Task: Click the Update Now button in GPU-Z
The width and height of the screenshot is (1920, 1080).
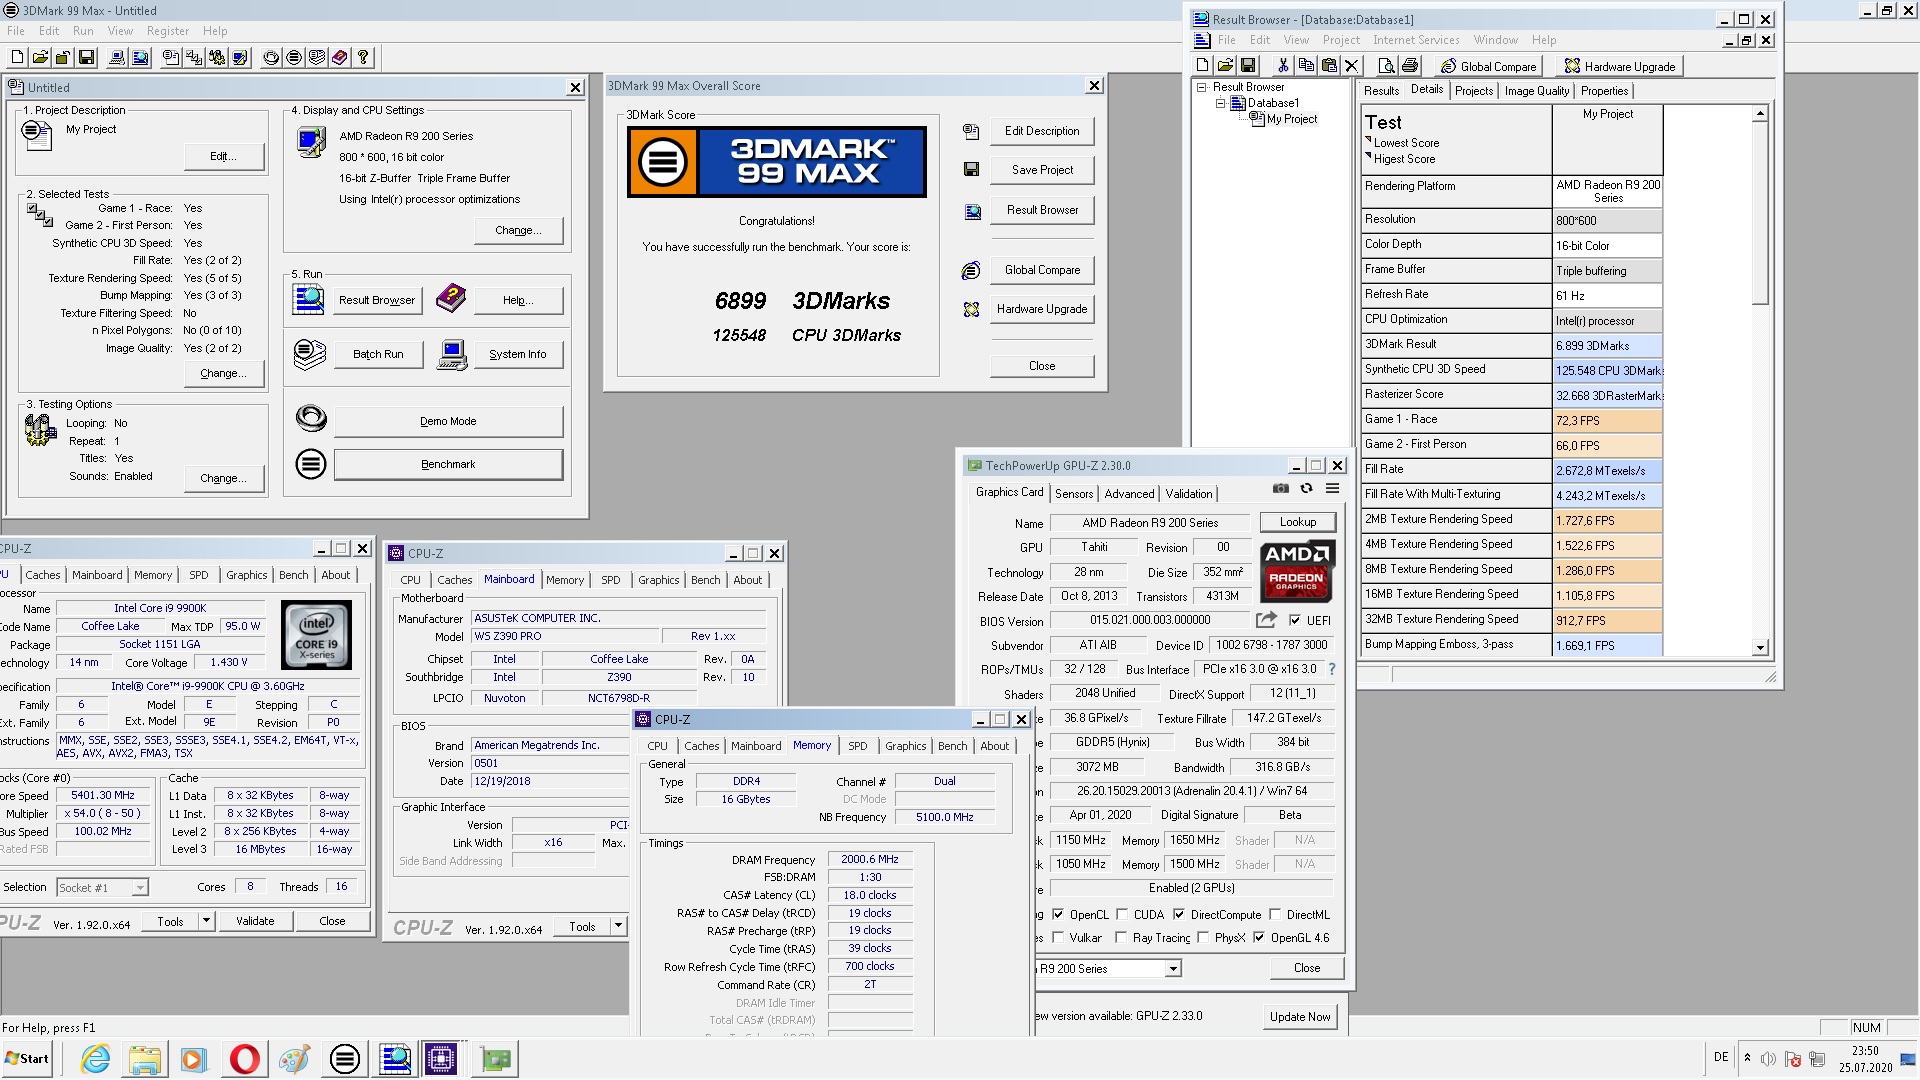Action: 1300,1016
